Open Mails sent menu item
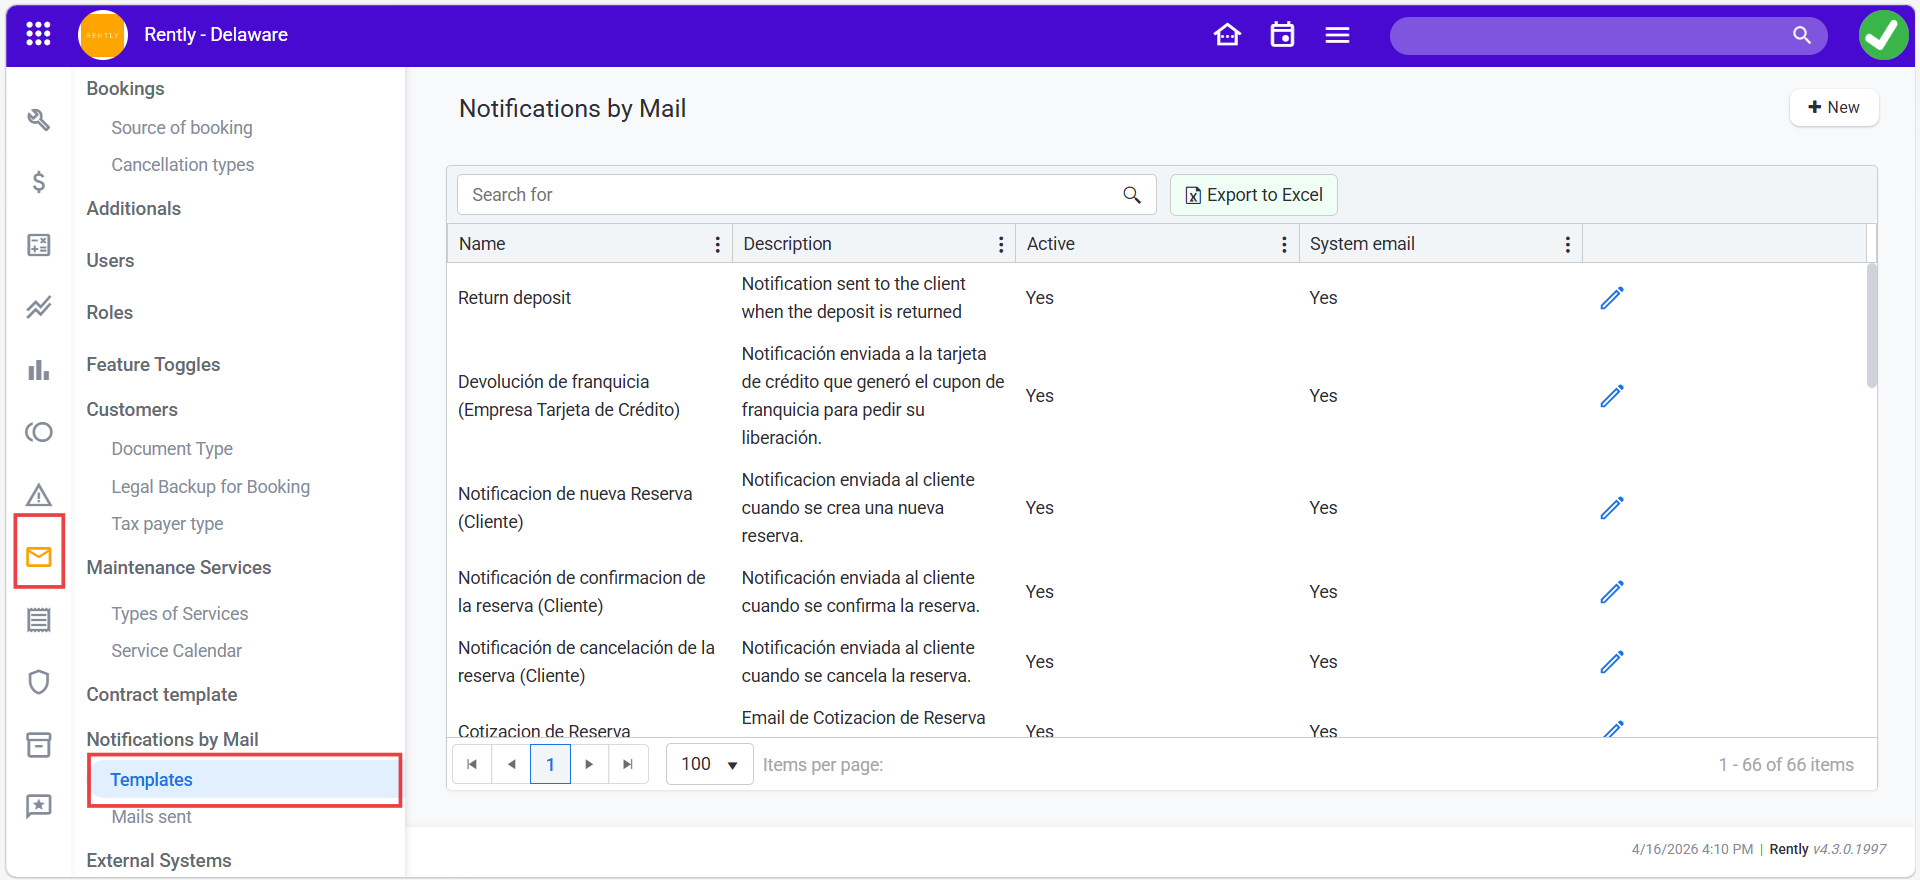This screenshot has width=1920, height=880. (152, 817)
